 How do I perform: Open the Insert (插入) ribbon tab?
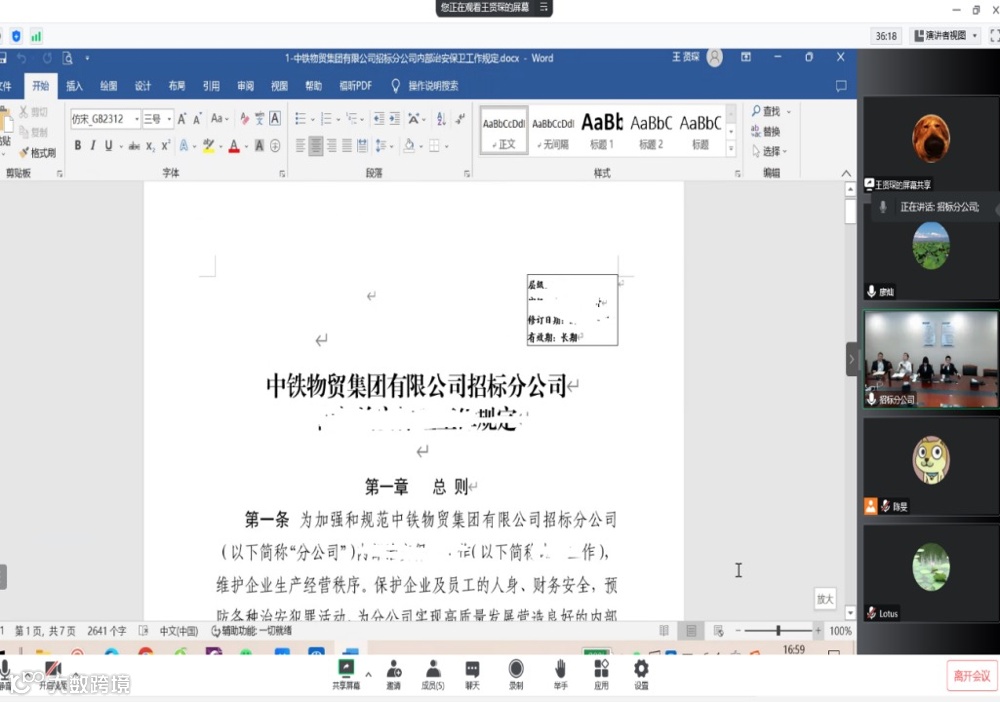tap(75, 86)
